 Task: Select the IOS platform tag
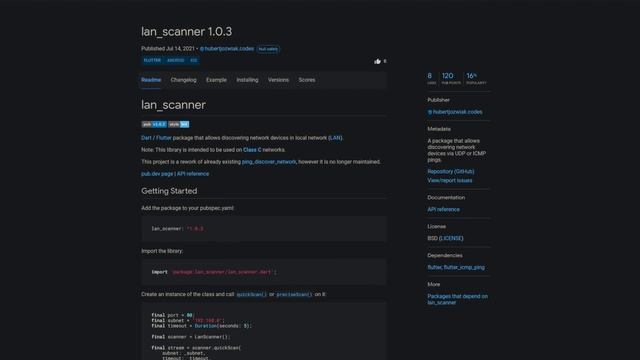click(x=193, y=60)
